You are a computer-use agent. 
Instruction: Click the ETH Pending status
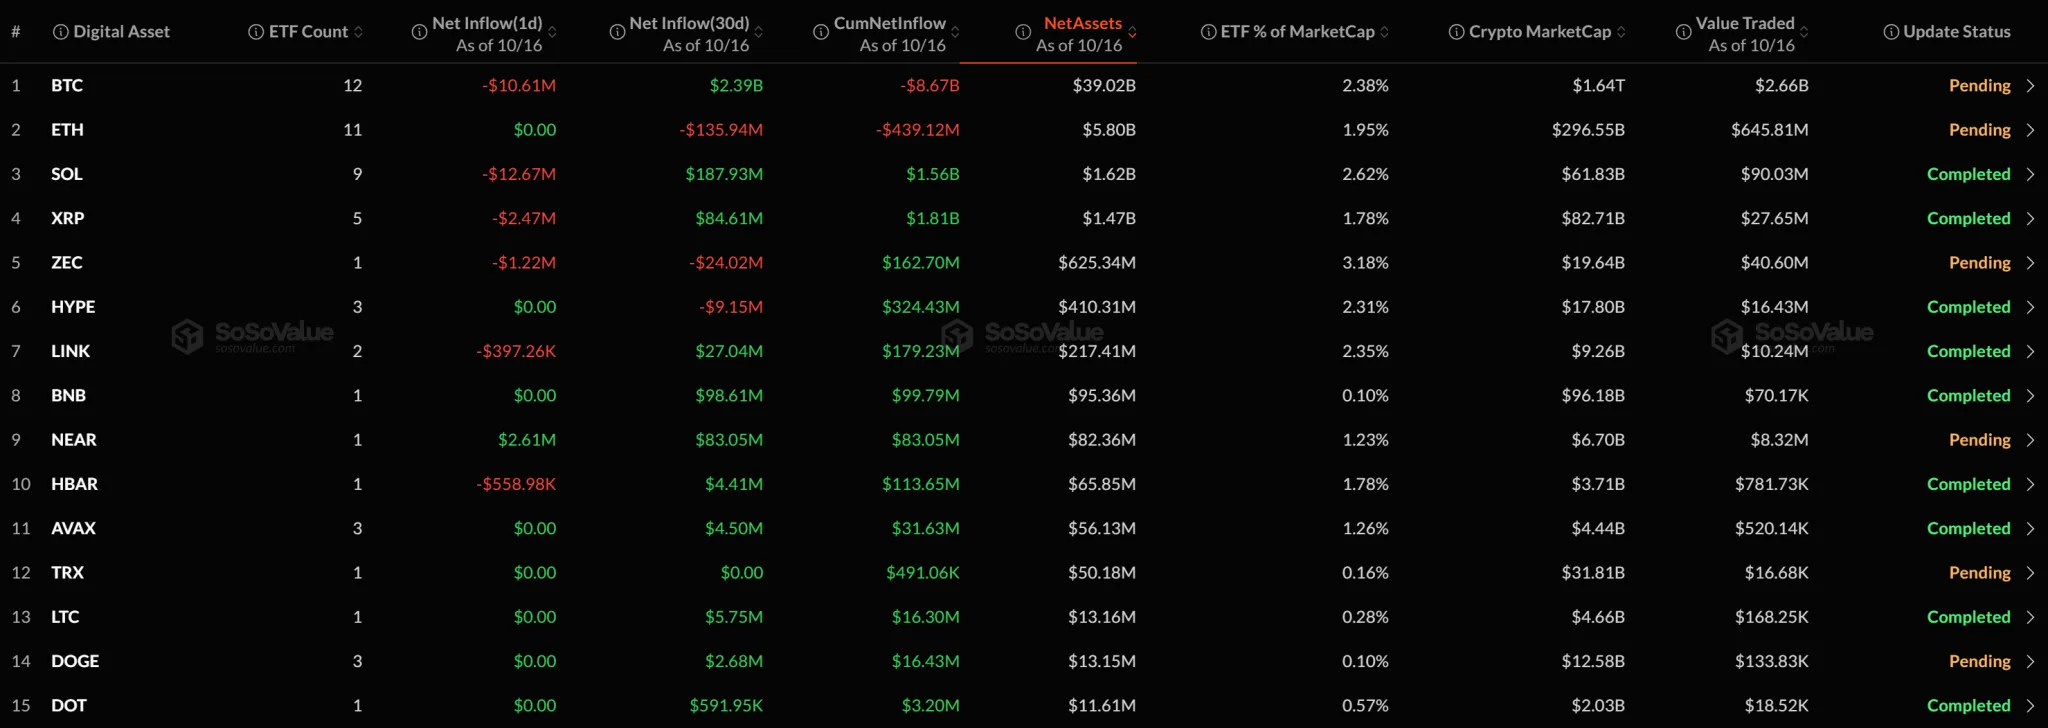pyautogui.click(x=1980, y=130)
